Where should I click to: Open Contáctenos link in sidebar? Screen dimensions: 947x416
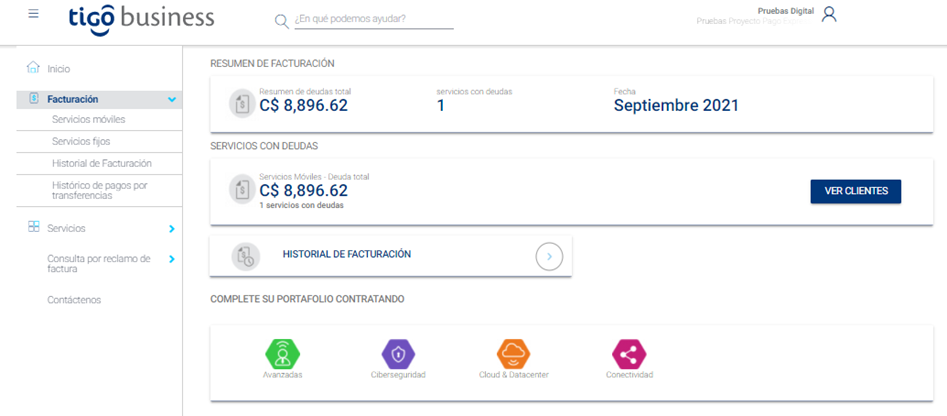pos(74,299)
